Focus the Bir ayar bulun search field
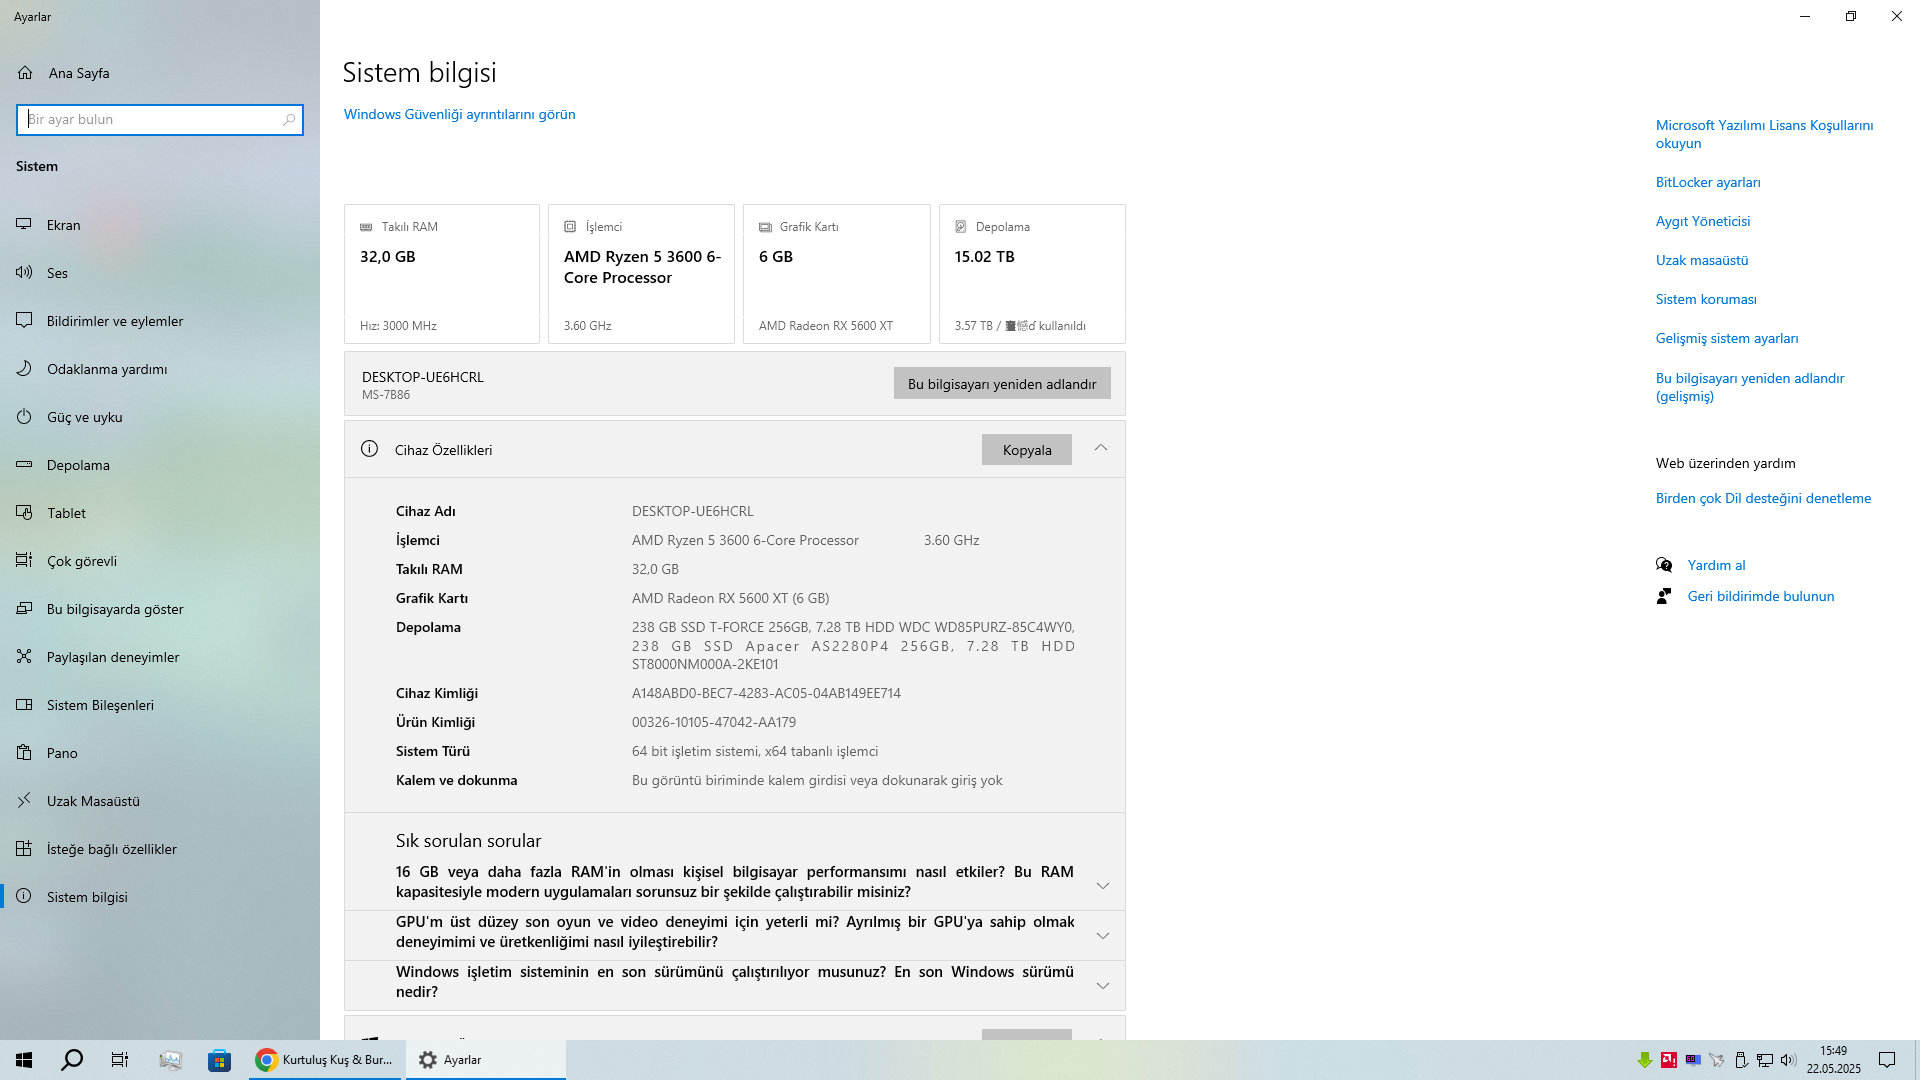Screen dimensions: 1920x1080 (x=160, y=120)
